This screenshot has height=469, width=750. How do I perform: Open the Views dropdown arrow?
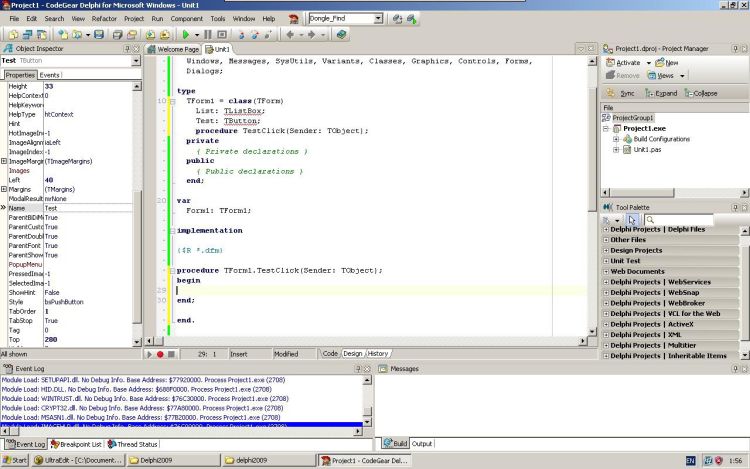click(682, 76)
